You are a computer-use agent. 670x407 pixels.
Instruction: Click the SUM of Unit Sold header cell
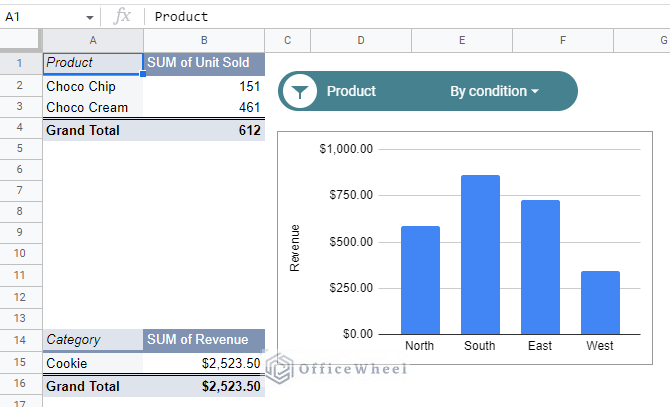204,64
